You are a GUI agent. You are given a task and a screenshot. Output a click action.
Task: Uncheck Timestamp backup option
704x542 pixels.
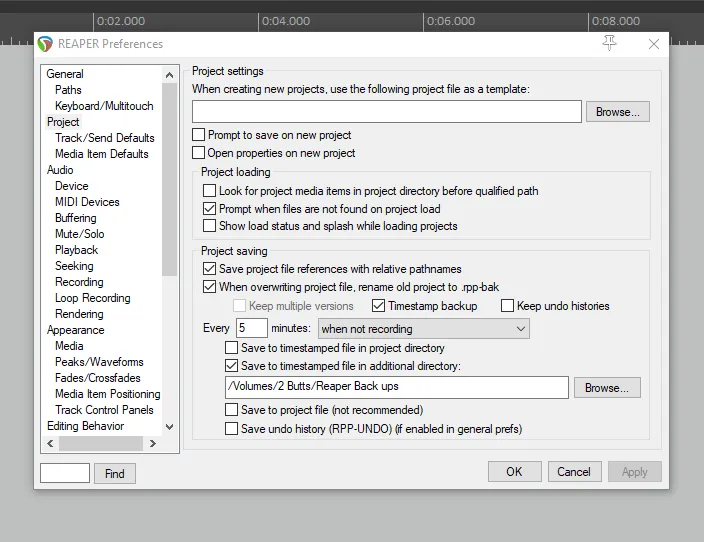pyautogui.click(x=378, y=306)
